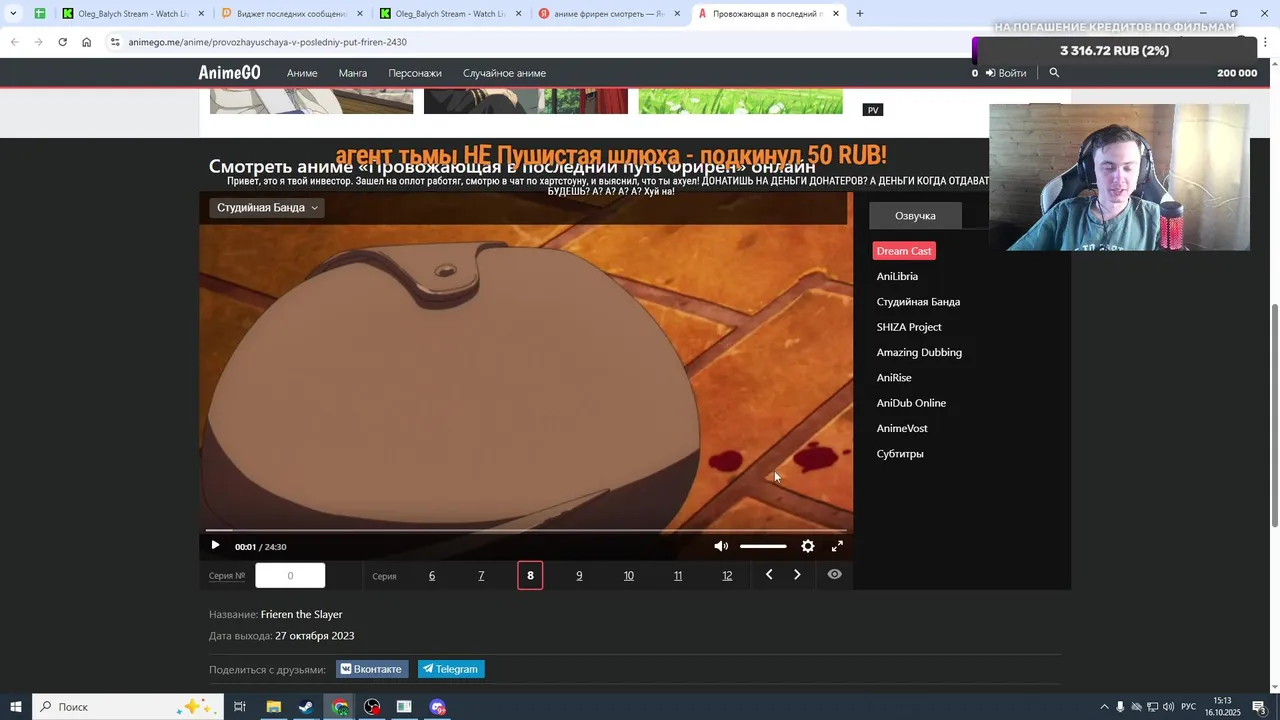This screenshot has height=720, width=1280.
Task: Open the tab search dropdown arrow
Action: coord(13,14)
